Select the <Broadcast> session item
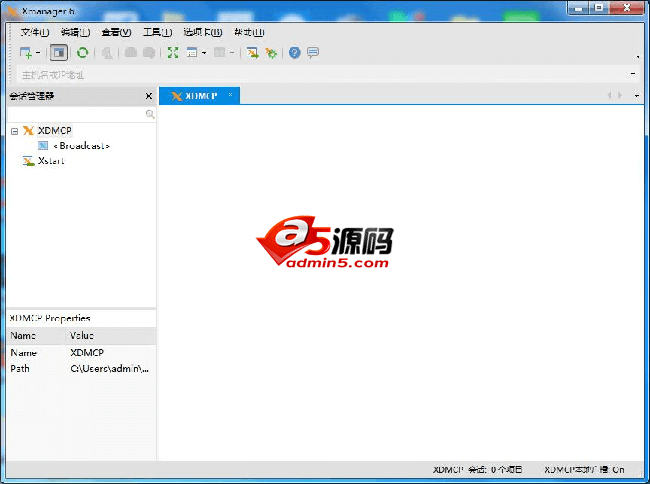Screen dimensions: 650x484 tap(82, 146)
